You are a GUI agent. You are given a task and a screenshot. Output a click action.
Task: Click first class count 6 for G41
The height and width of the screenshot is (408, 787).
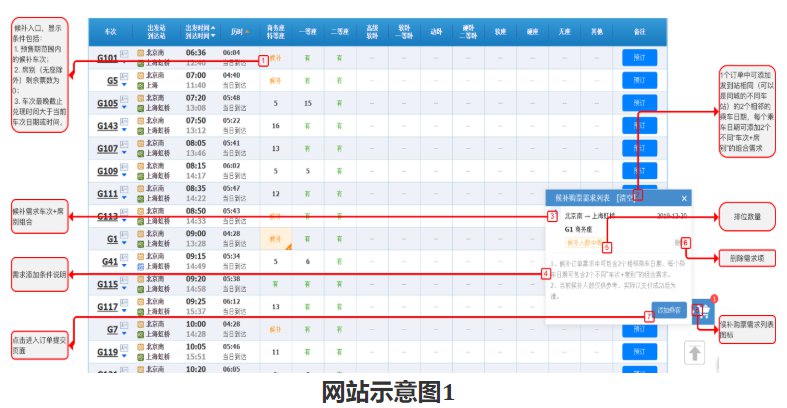tap(308, 261)
